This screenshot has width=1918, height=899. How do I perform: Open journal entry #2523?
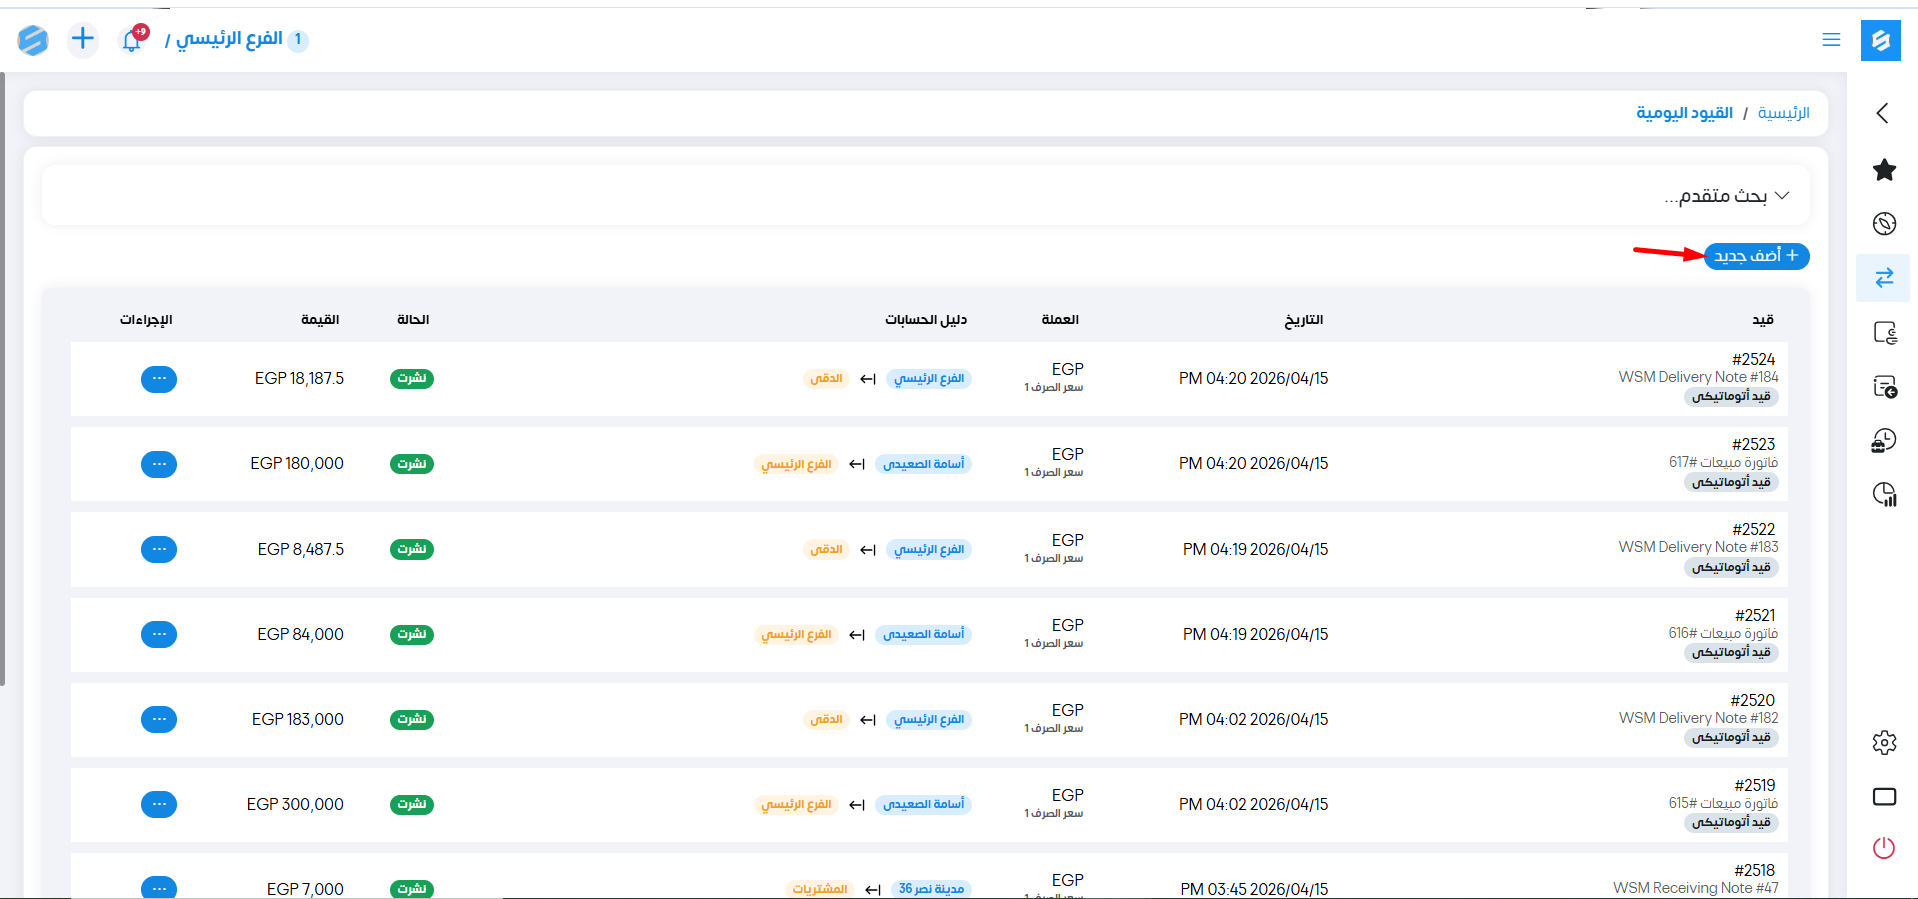[x=1753, y=445]
